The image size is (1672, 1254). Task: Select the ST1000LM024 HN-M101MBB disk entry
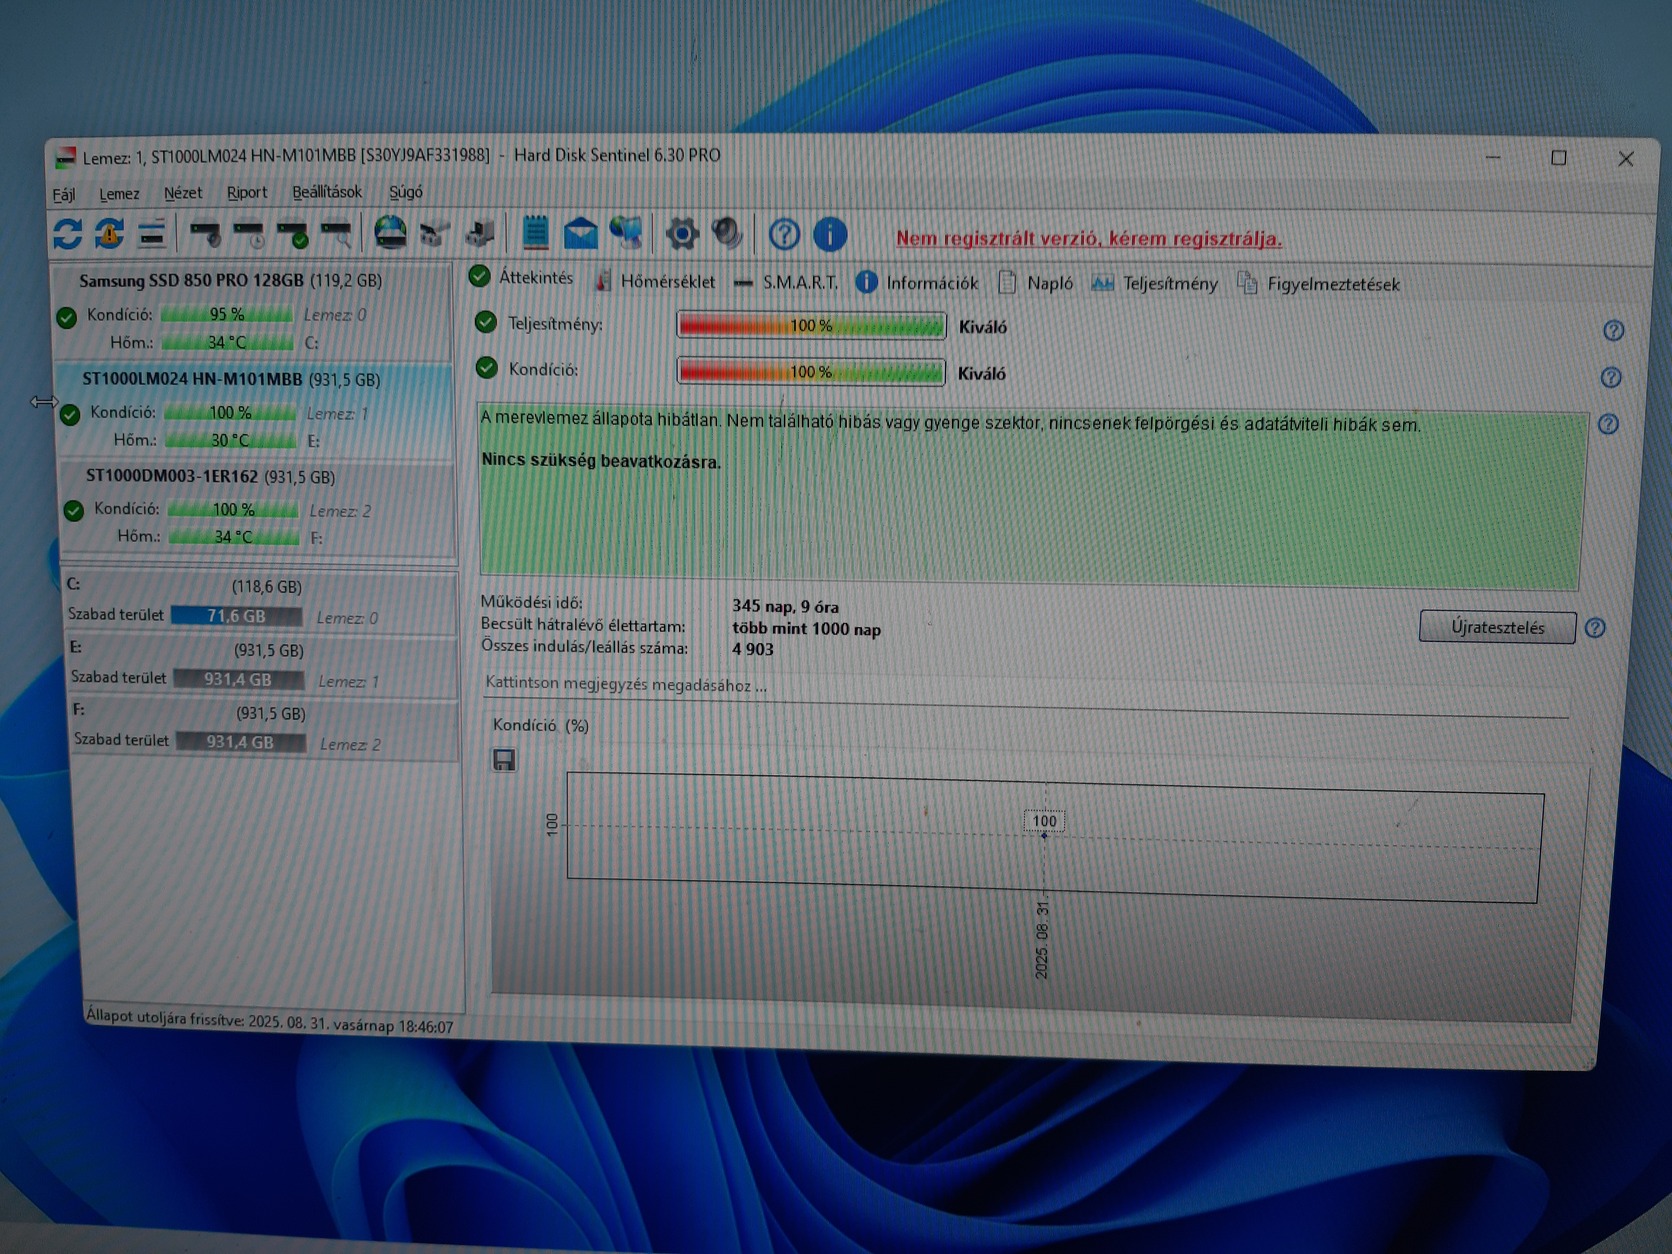256,410
